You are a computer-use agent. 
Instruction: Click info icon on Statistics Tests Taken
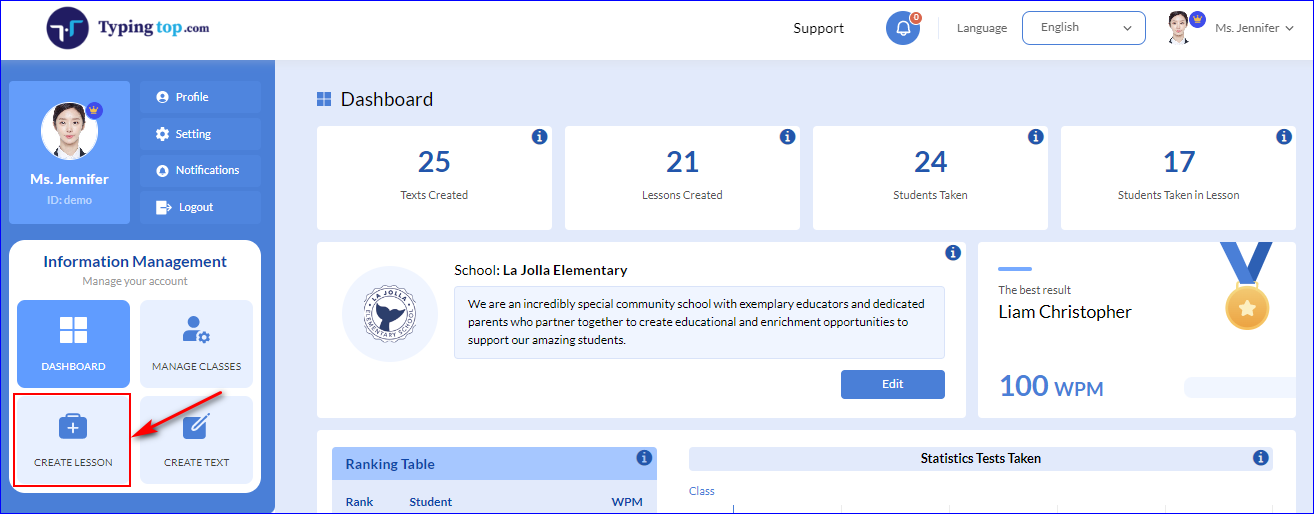[x=1260, y=458]
